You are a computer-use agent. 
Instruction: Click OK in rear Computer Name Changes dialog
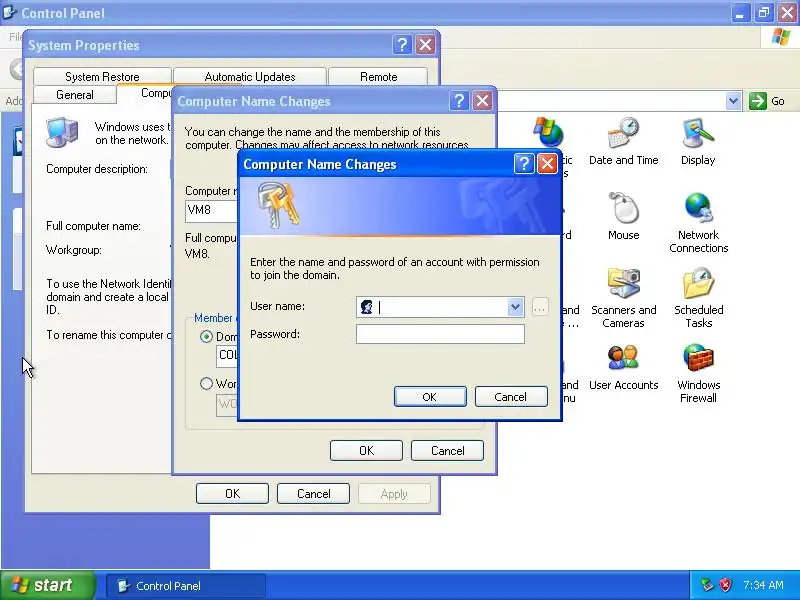coord(366,451)
